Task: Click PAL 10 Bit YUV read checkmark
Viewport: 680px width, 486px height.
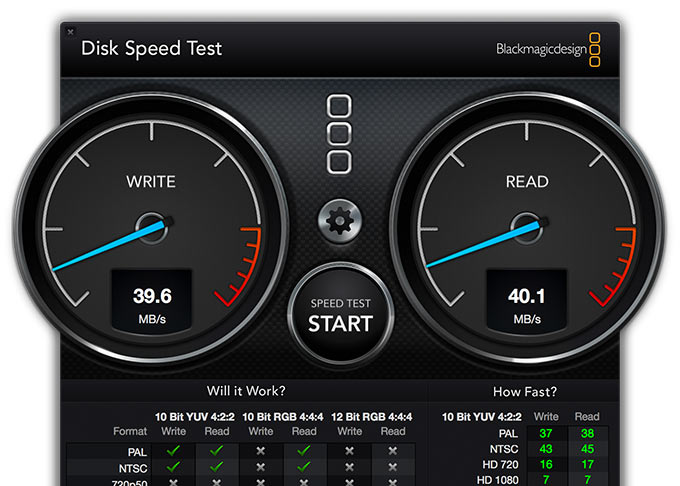Action: click(x=216, y=451)
